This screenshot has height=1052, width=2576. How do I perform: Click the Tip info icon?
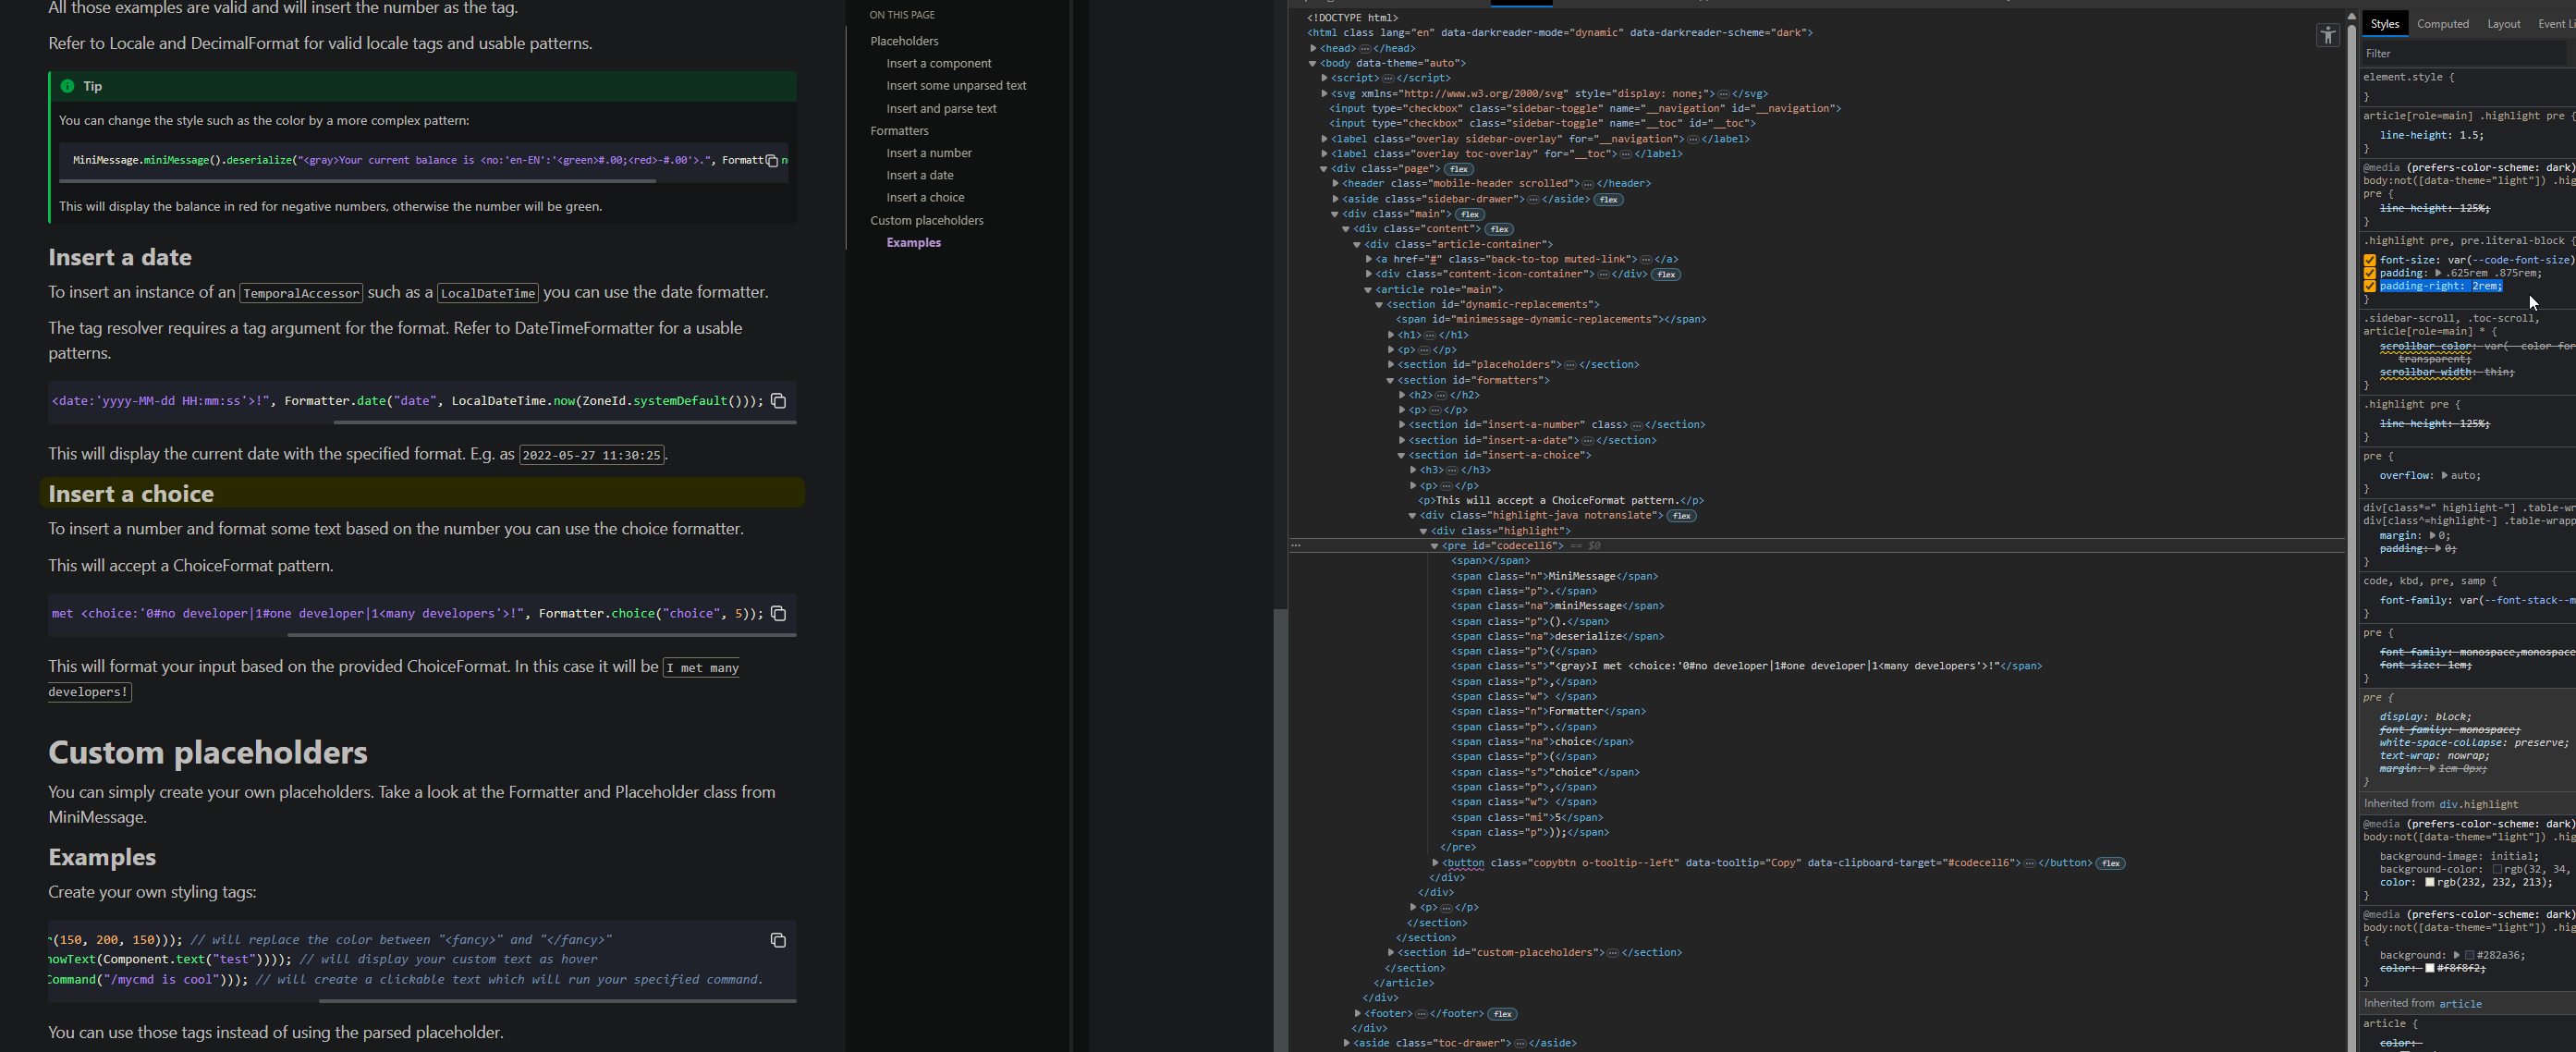pos(67,86)
